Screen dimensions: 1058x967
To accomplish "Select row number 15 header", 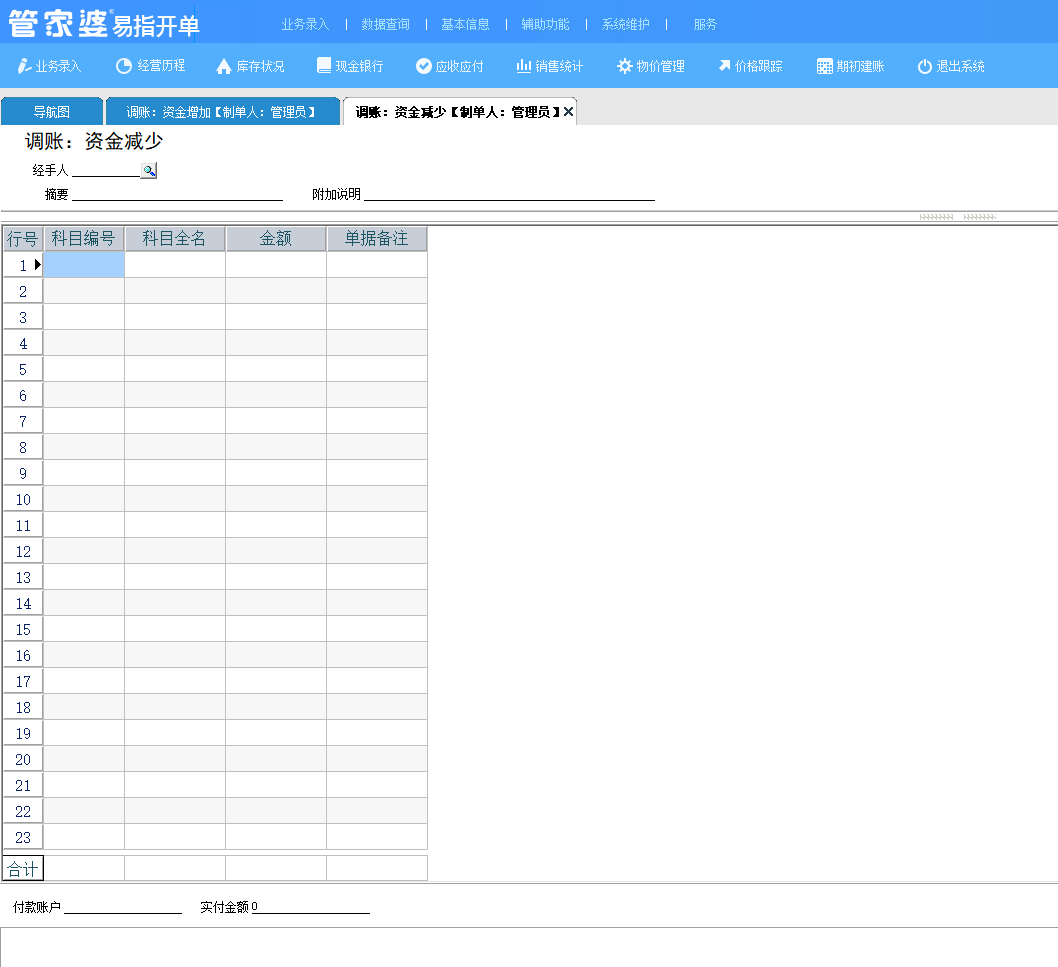I will 23,629.
